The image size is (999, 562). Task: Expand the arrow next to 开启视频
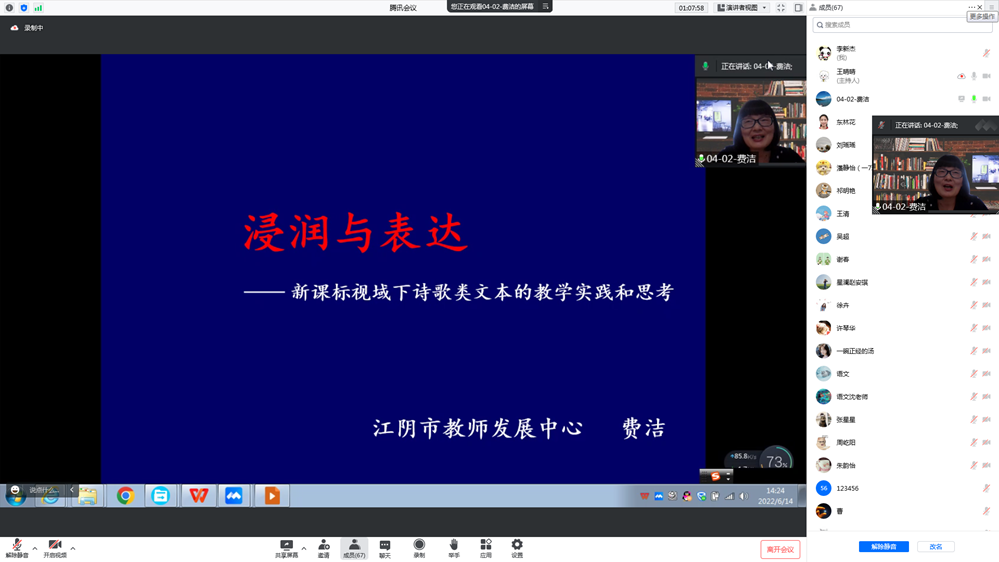tap(73, 548)
